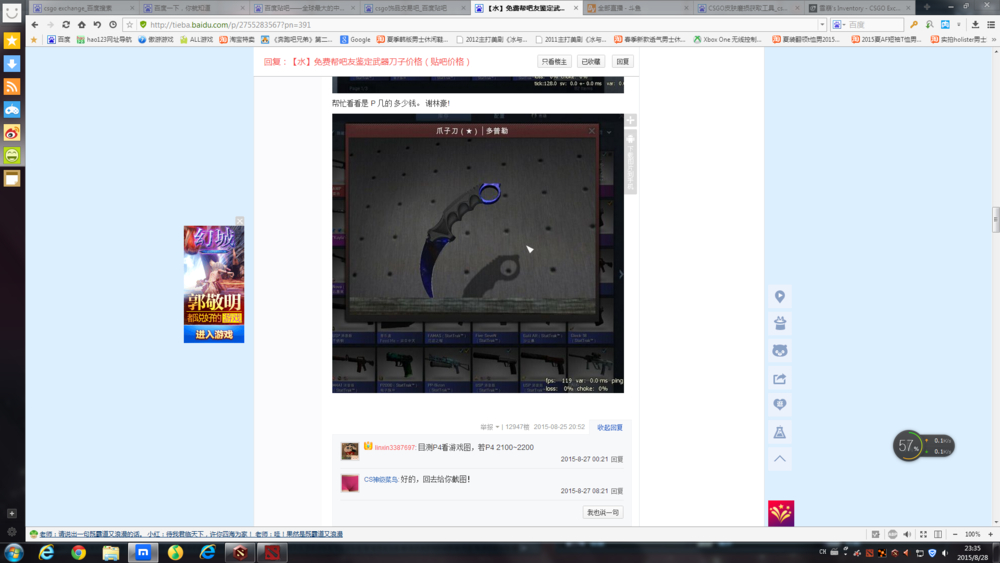The width and height of the screenshot is (1000, 563).
Task: Open the Weibo sidebar icon
Action: click(x=11, y=133)
